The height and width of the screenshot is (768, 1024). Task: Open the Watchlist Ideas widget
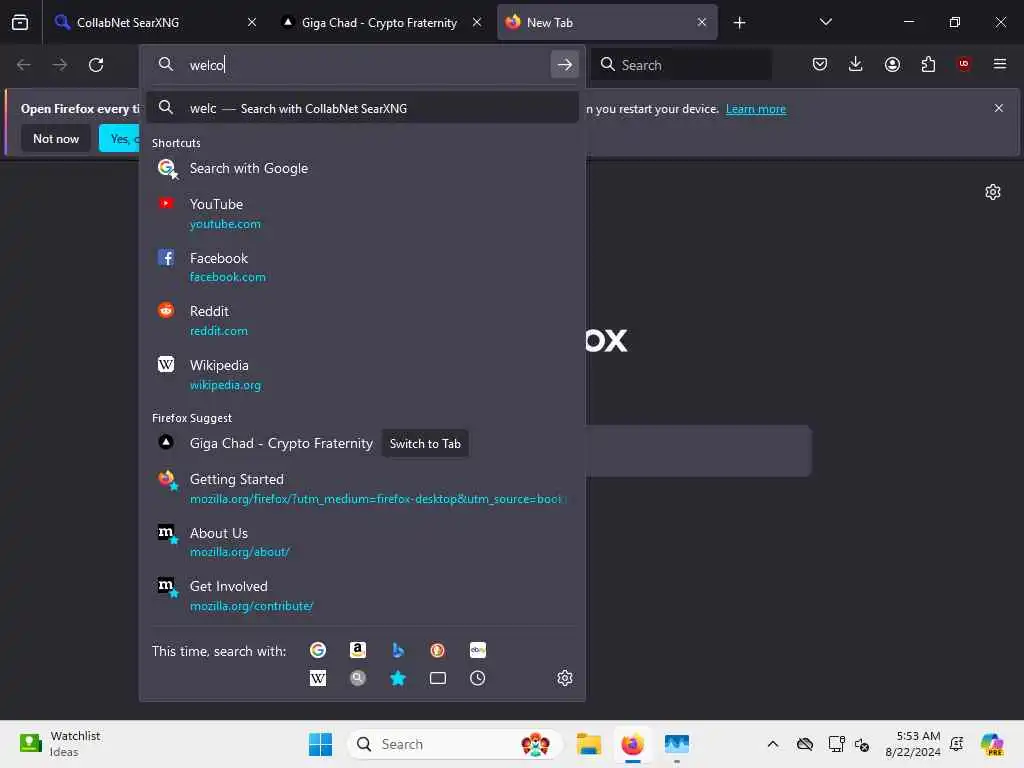click(x=59, y=744)
